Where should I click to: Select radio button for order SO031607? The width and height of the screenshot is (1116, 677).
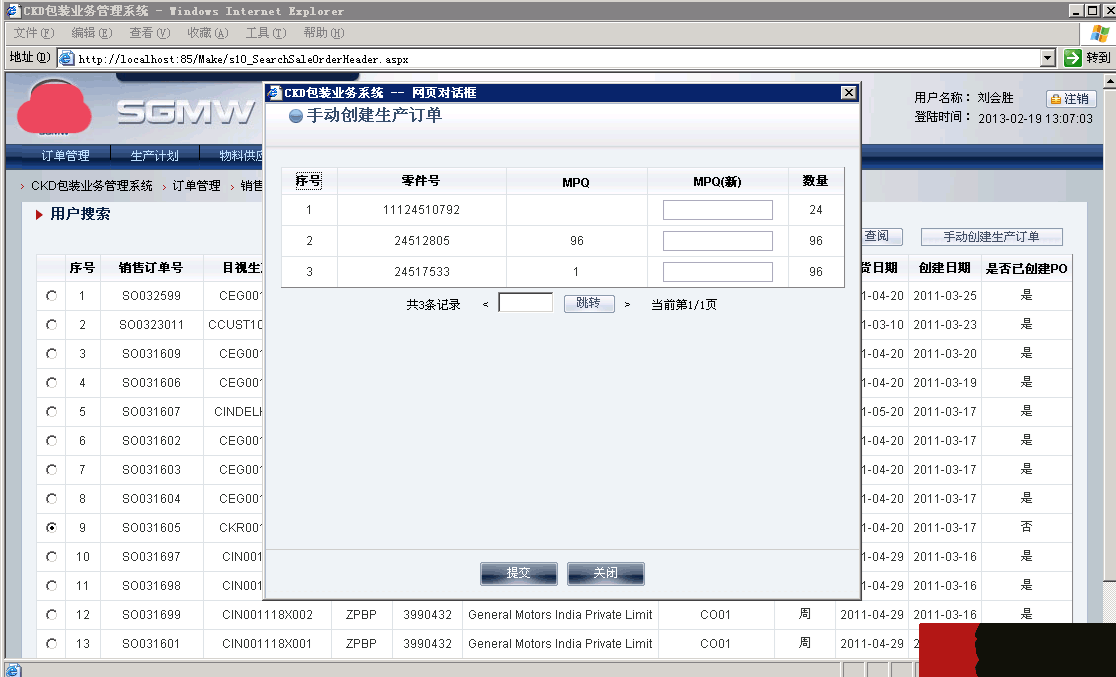click(51, 411)
